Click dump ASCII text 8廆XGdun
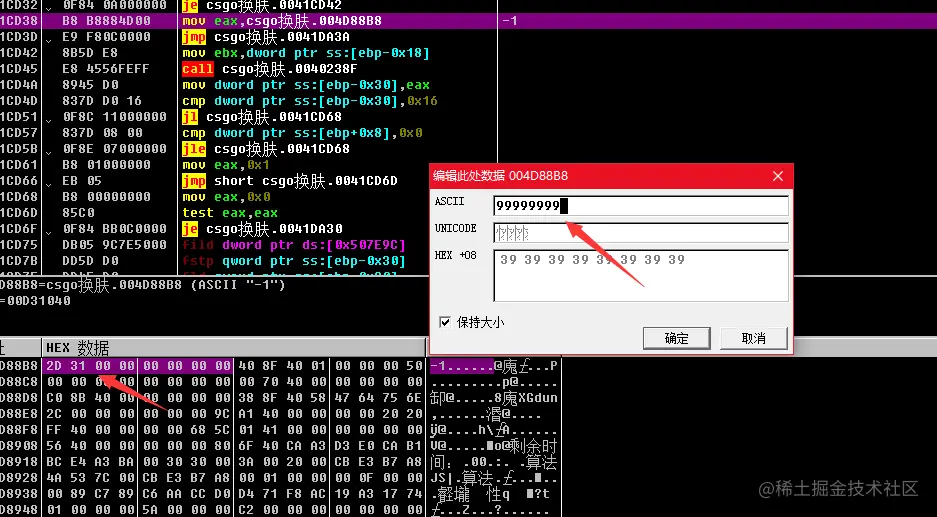The image size is (937, 517). click(526, 397)
